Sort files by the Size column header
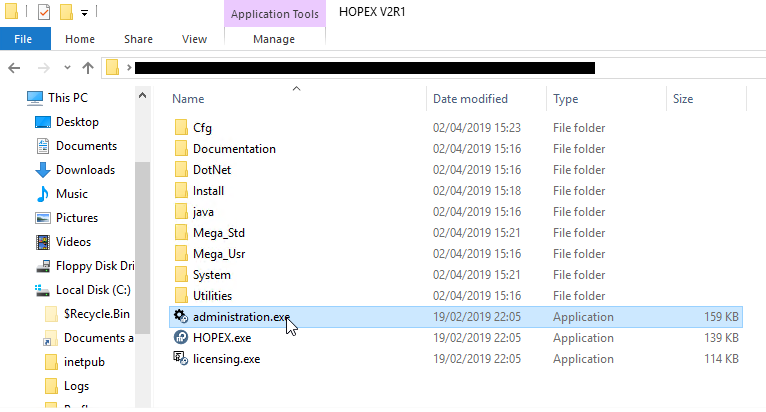Screen dimensions: 766x412 coord(683,99)
